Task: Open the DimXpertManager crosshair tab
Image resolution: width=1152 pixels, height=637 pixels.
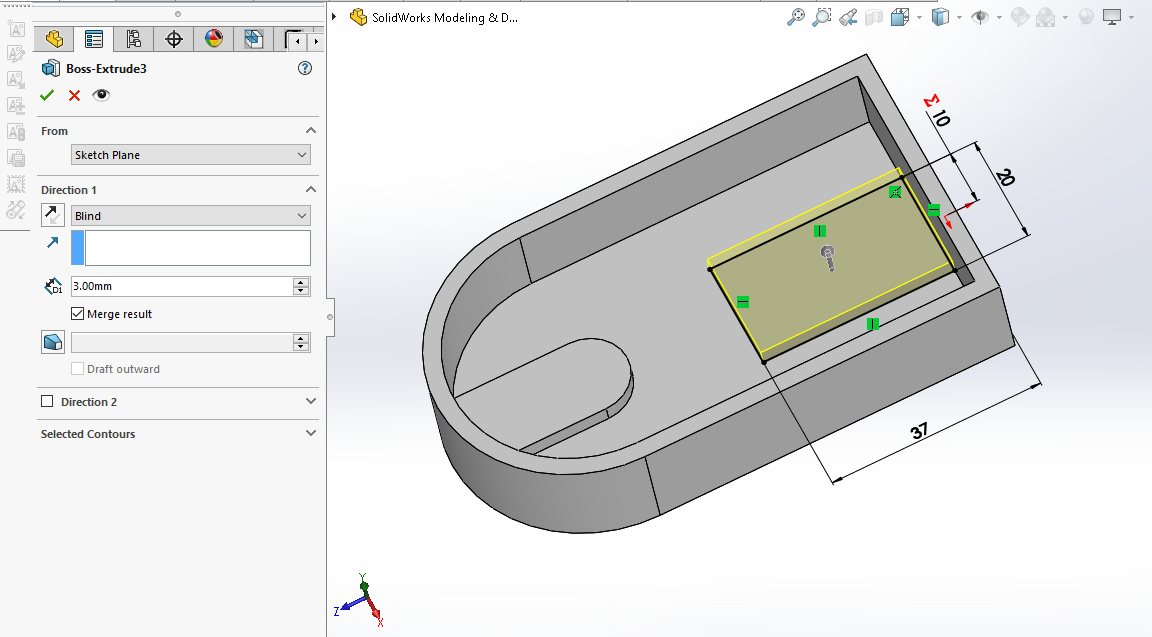Action: (174, 39)
